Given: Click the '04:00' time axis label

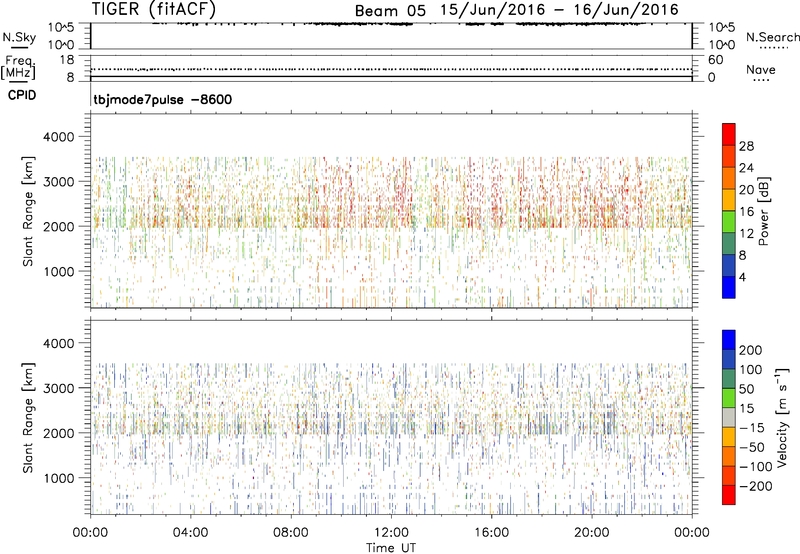Looking at the screenshot, I should coord(190,533).
